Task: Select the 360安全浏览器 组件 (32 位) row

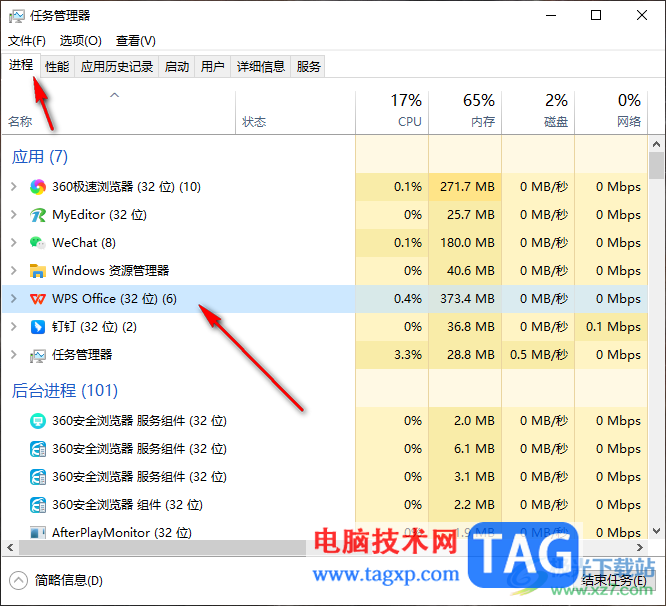Action: [325, 505]
